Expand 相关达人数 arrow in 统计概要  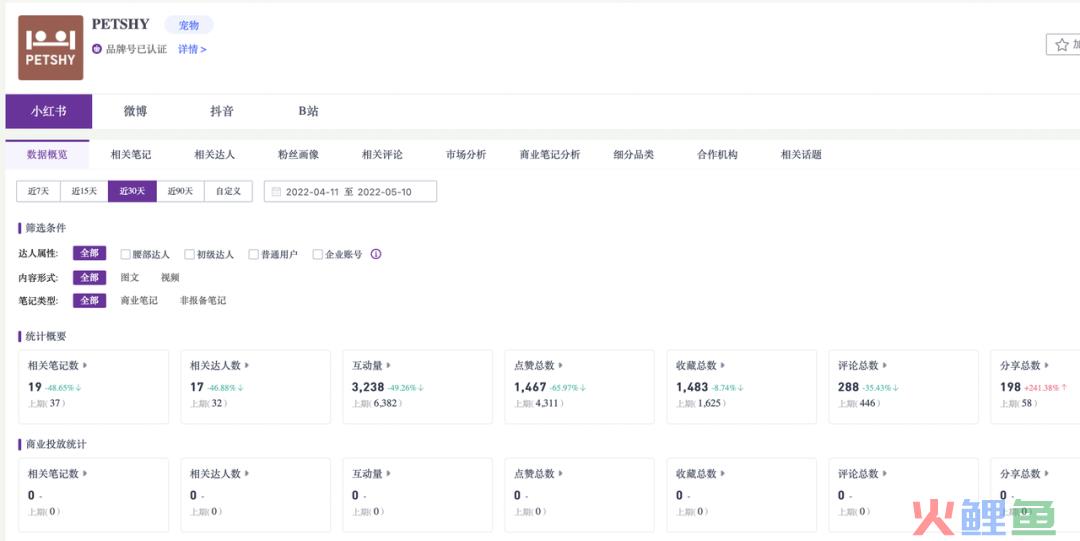(x=247, y=366)
